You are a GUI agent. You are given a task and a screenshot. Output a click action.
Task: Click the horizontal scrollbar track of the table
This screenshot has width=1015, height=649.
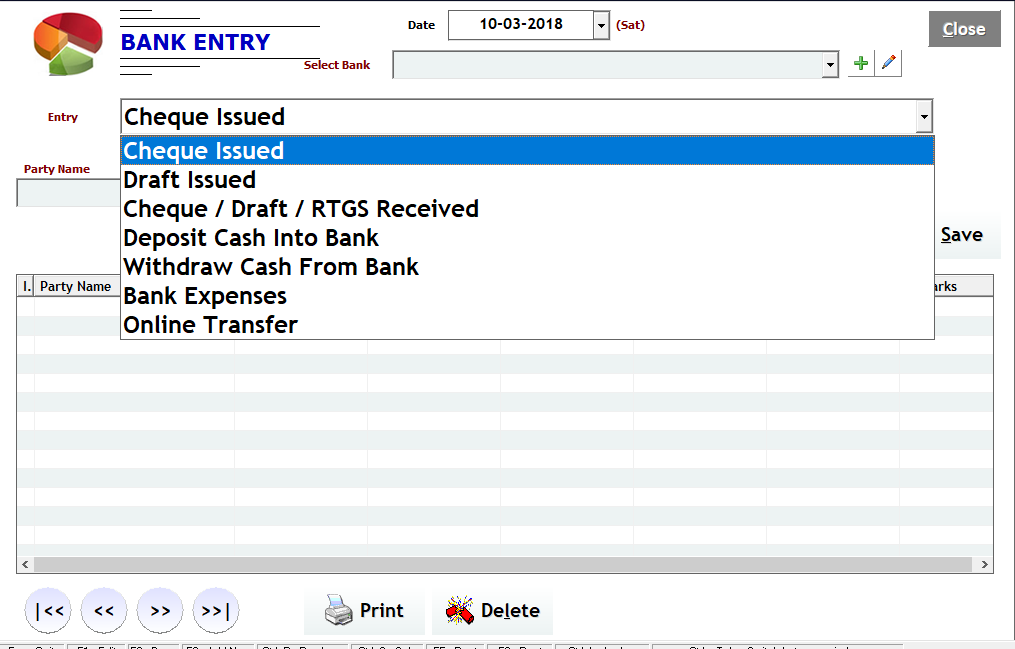click(x=503, y=564)
